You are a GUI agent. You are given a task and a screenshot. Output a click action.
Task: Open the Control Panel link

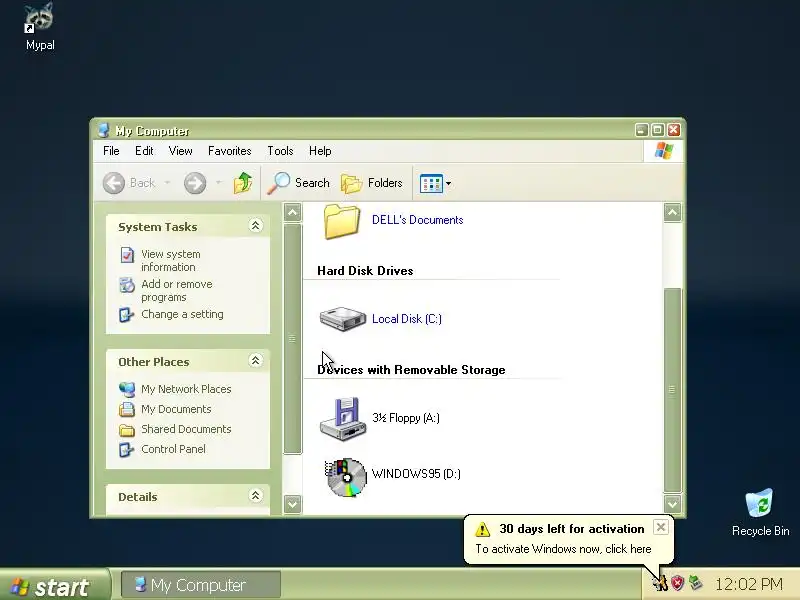[x=173, y=449]
